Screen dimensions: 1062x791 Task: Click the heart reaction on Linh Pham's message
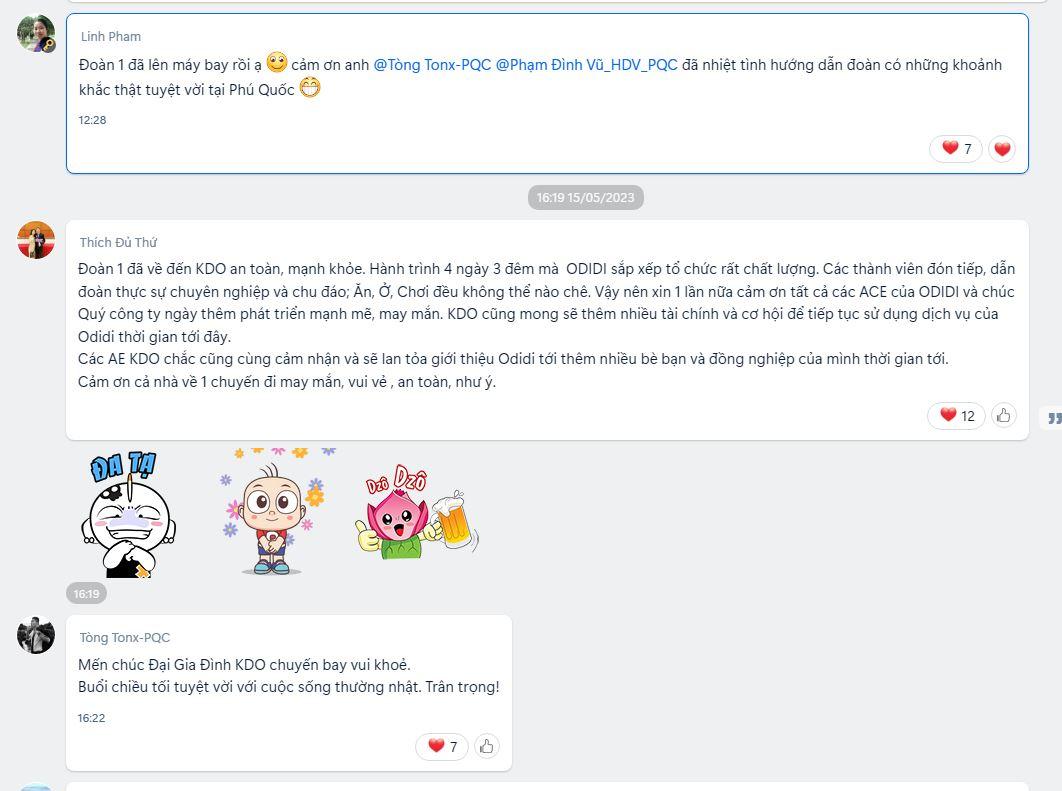(x=1002, y=148)
